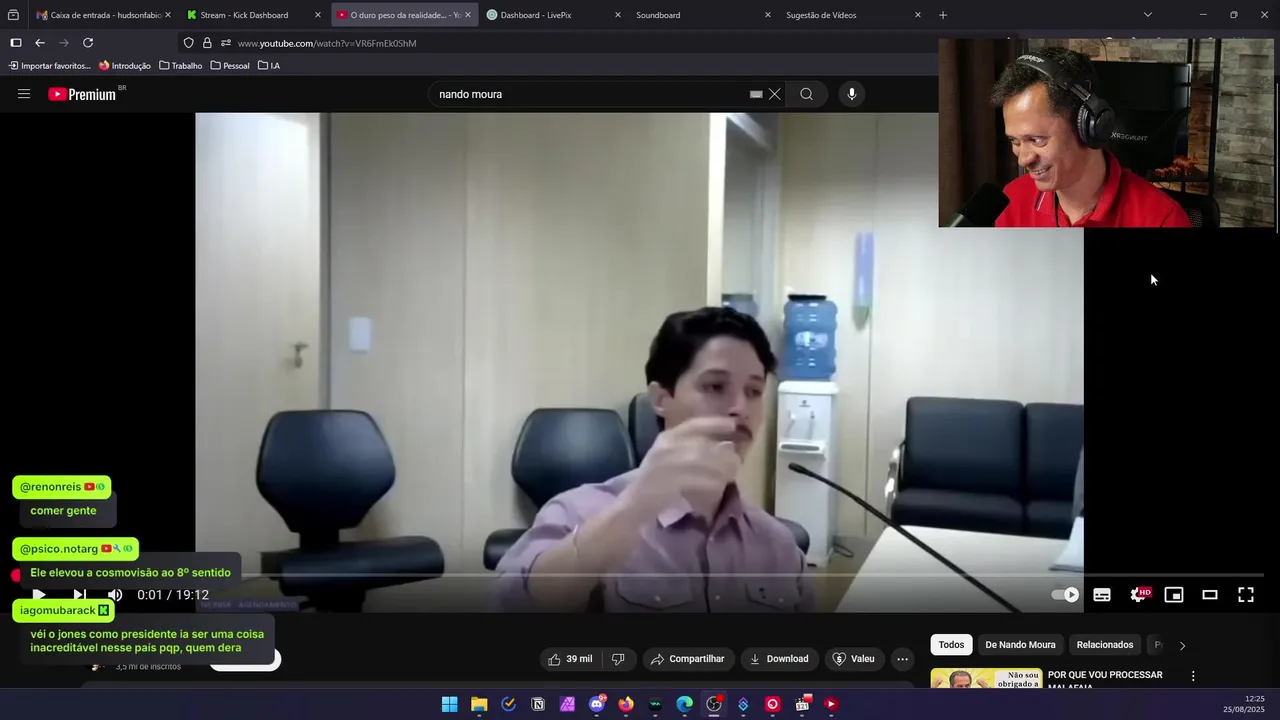Run search with magnifier button
The height and width of the screenshot is (720, 1280).
(806, 94)
